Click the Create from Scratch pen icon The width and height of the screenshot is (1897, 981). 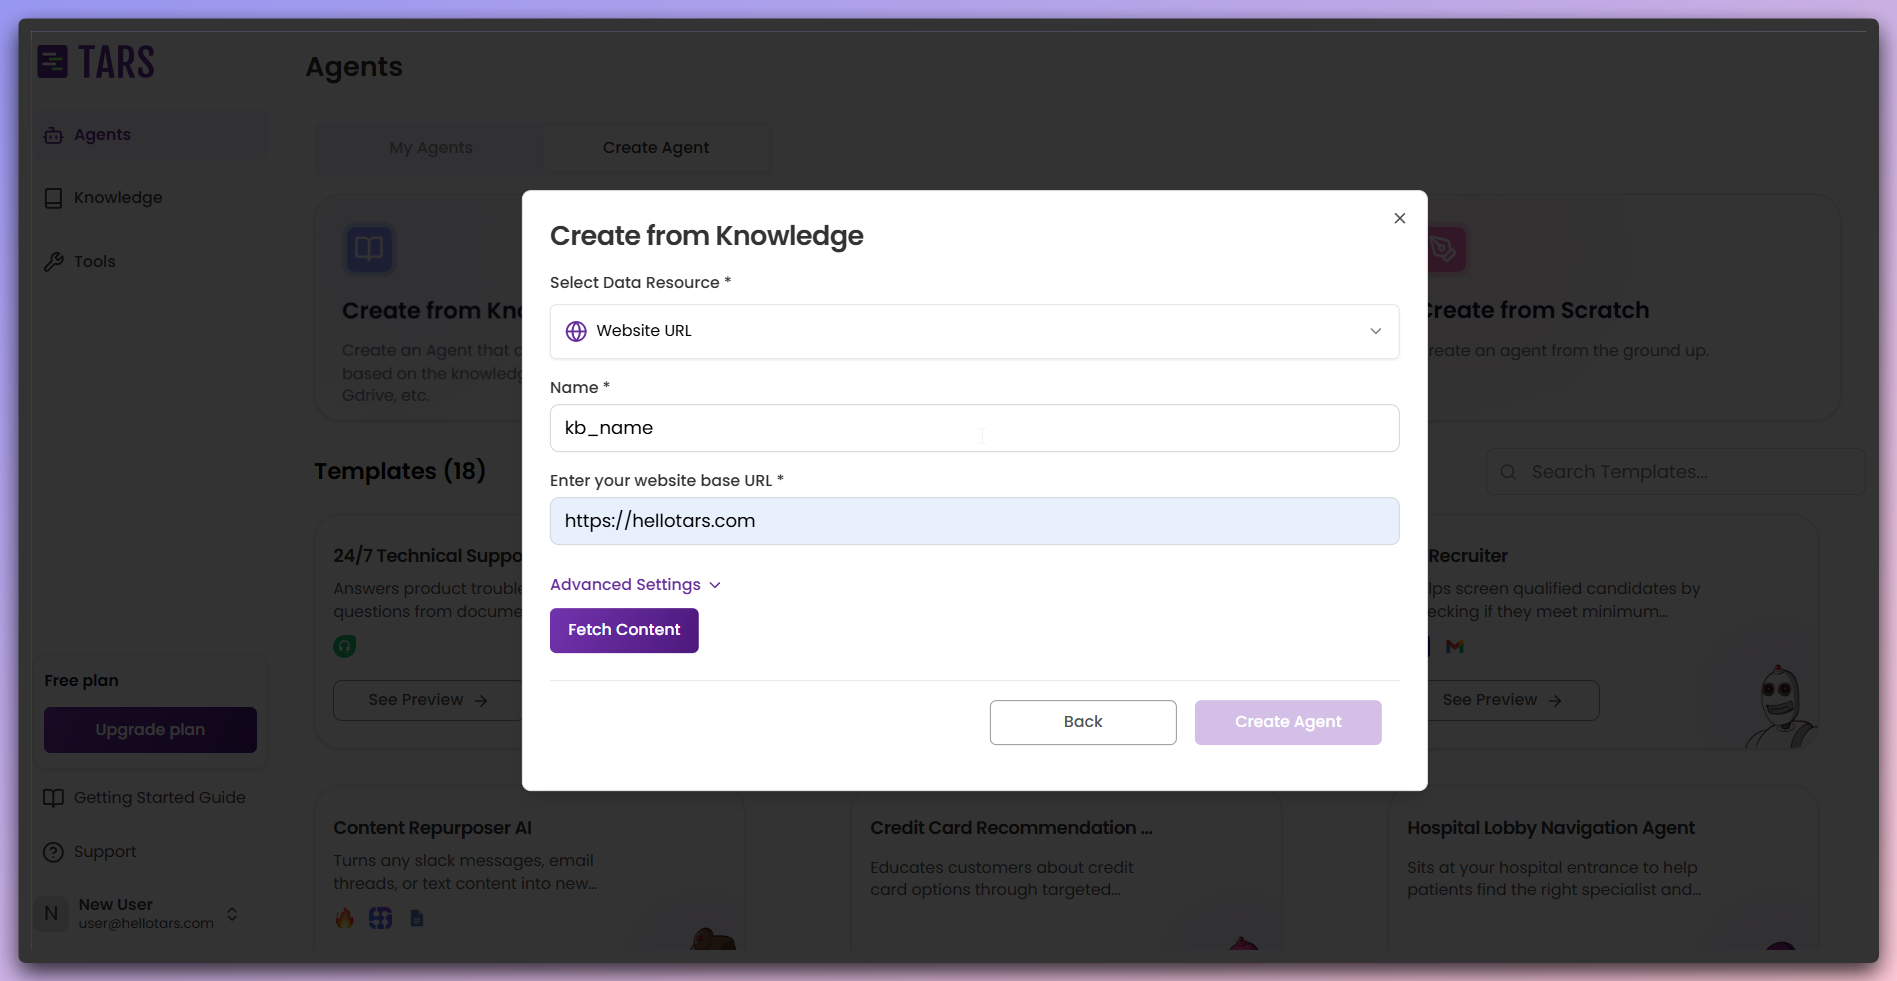[x=1443, y=248]
